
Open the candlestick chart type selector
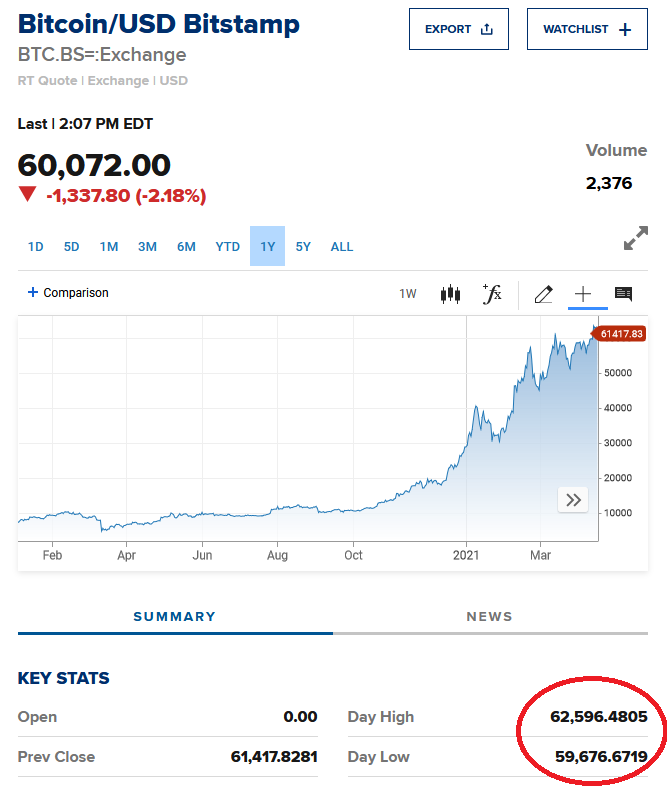point(450,294)
